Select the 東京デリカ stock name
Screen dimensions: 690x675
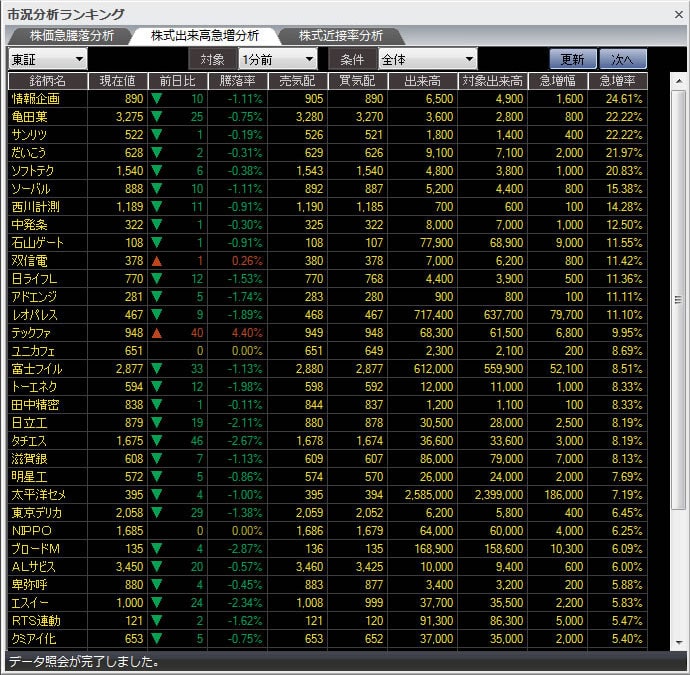tap(37, 513)
